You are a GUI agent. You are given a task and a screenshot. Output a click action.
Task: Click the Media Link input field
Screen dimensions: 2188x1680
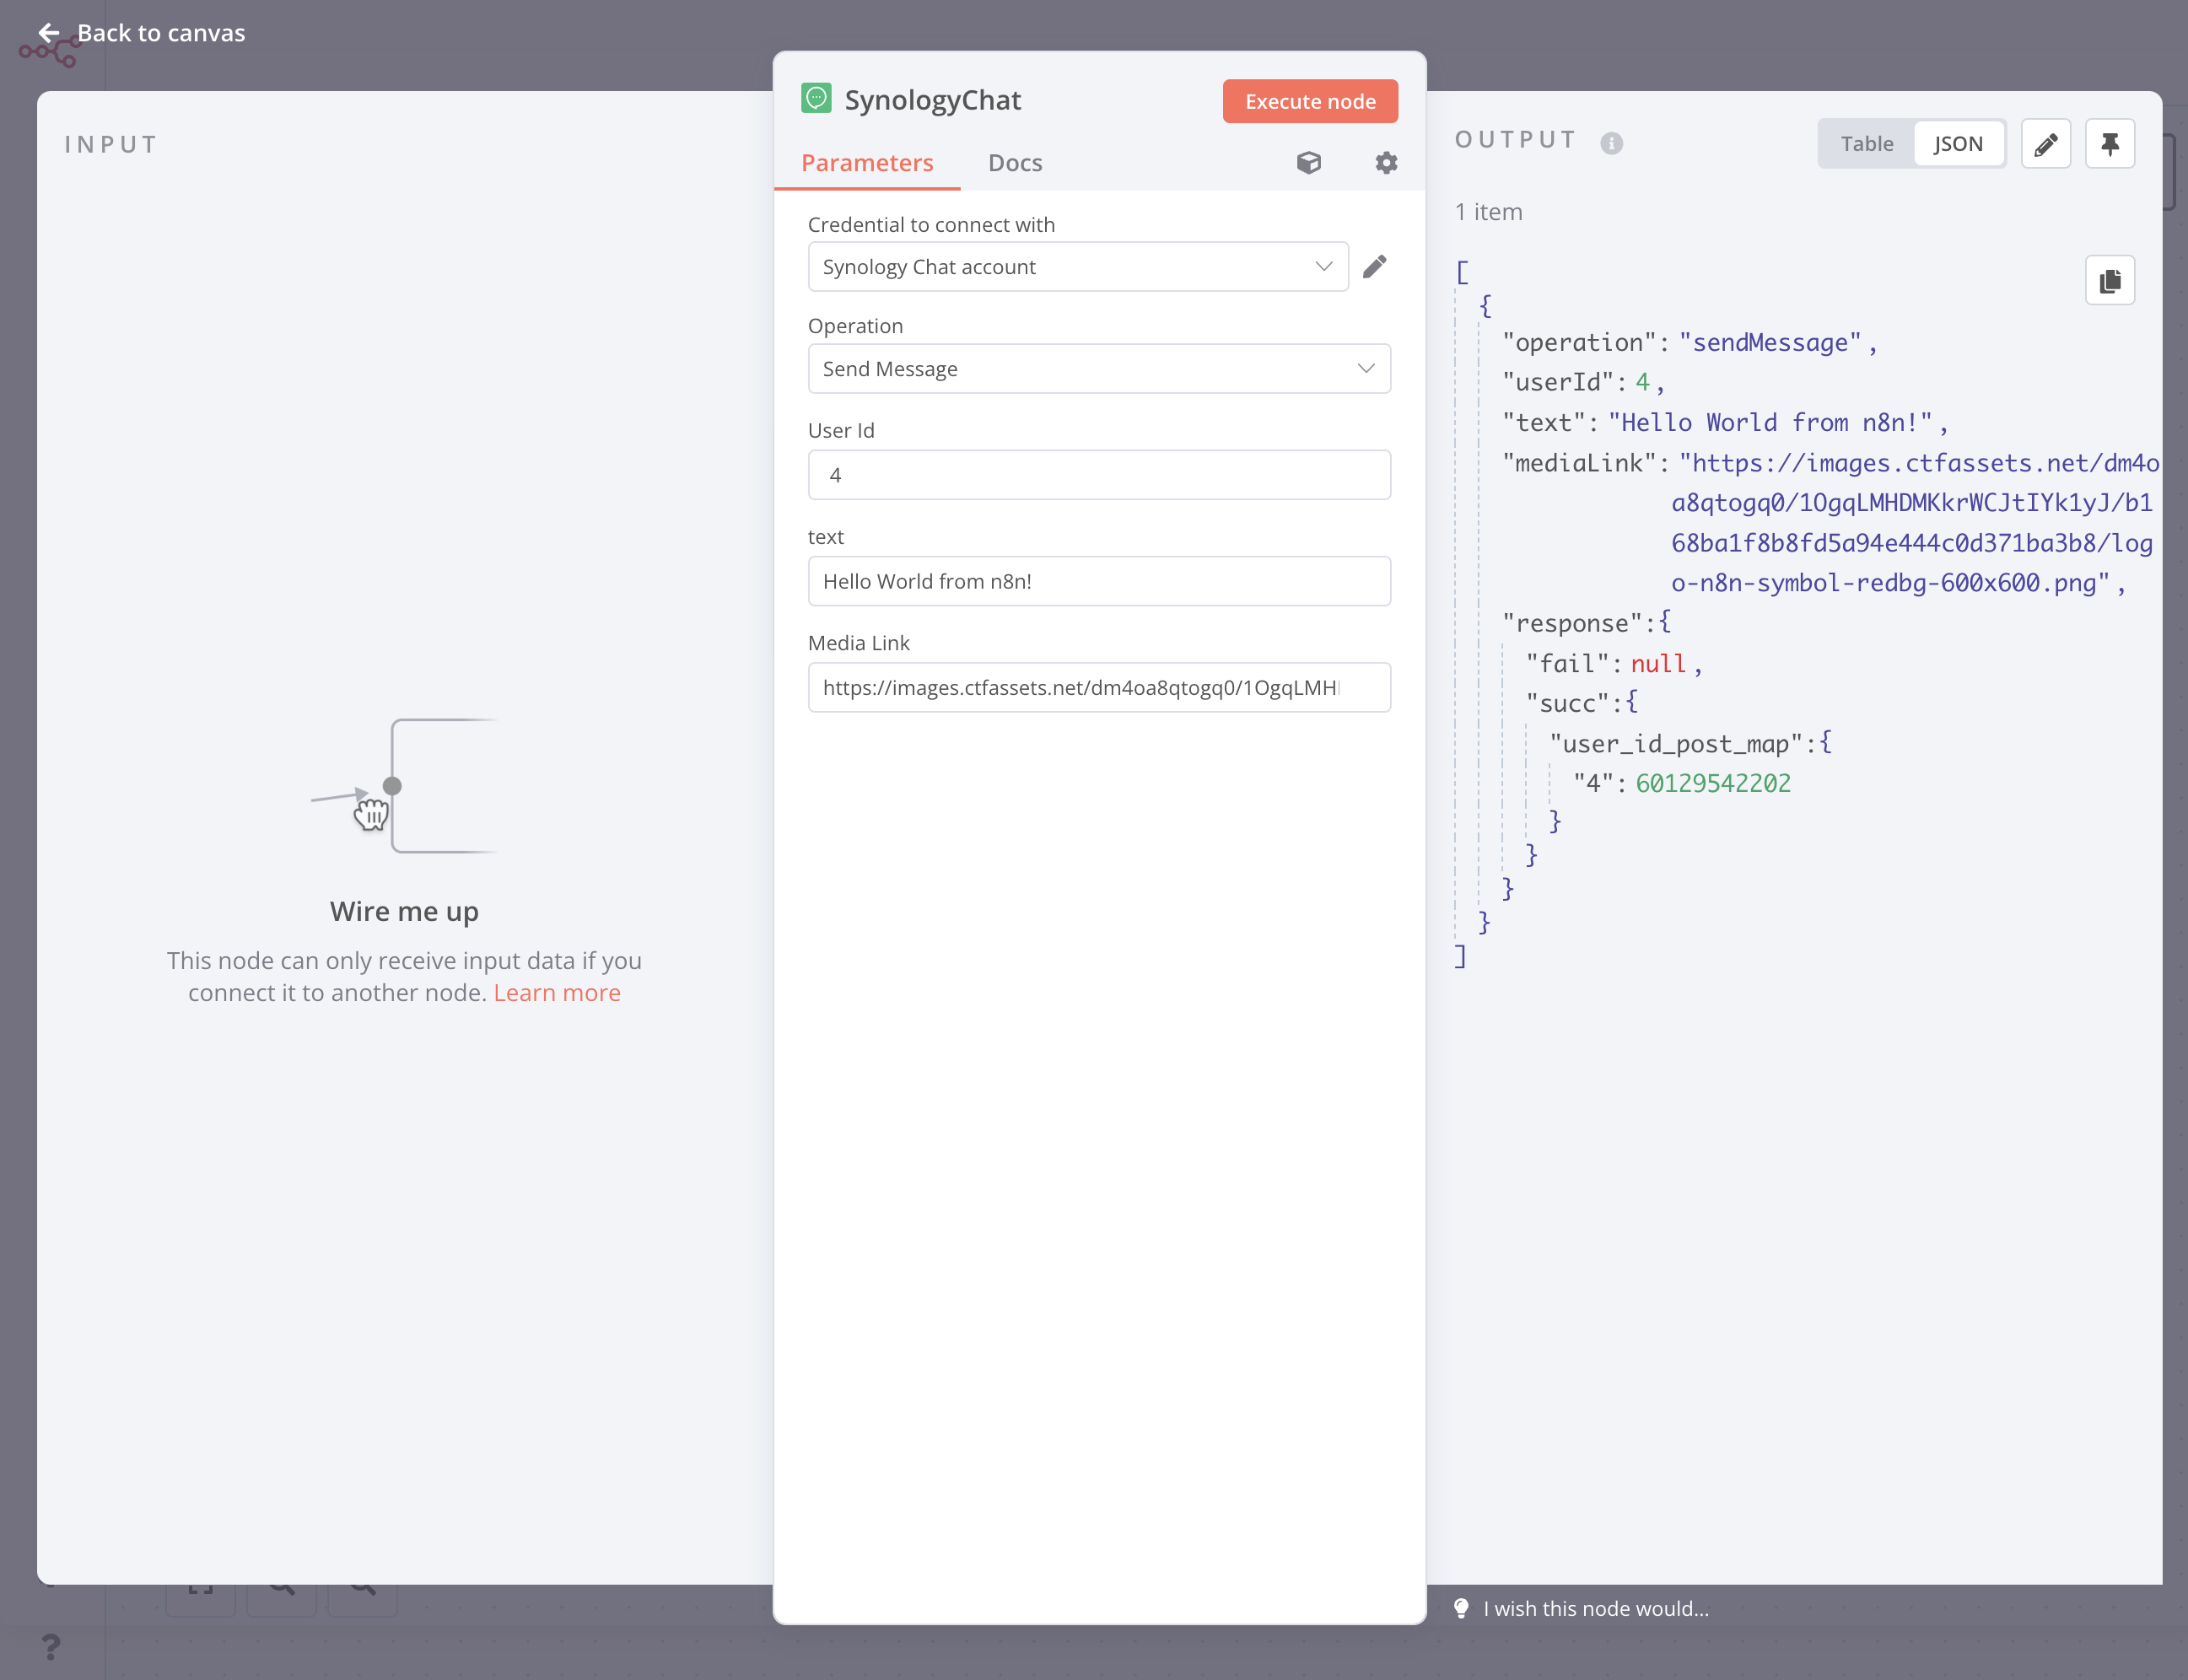tap(1098, 688)
